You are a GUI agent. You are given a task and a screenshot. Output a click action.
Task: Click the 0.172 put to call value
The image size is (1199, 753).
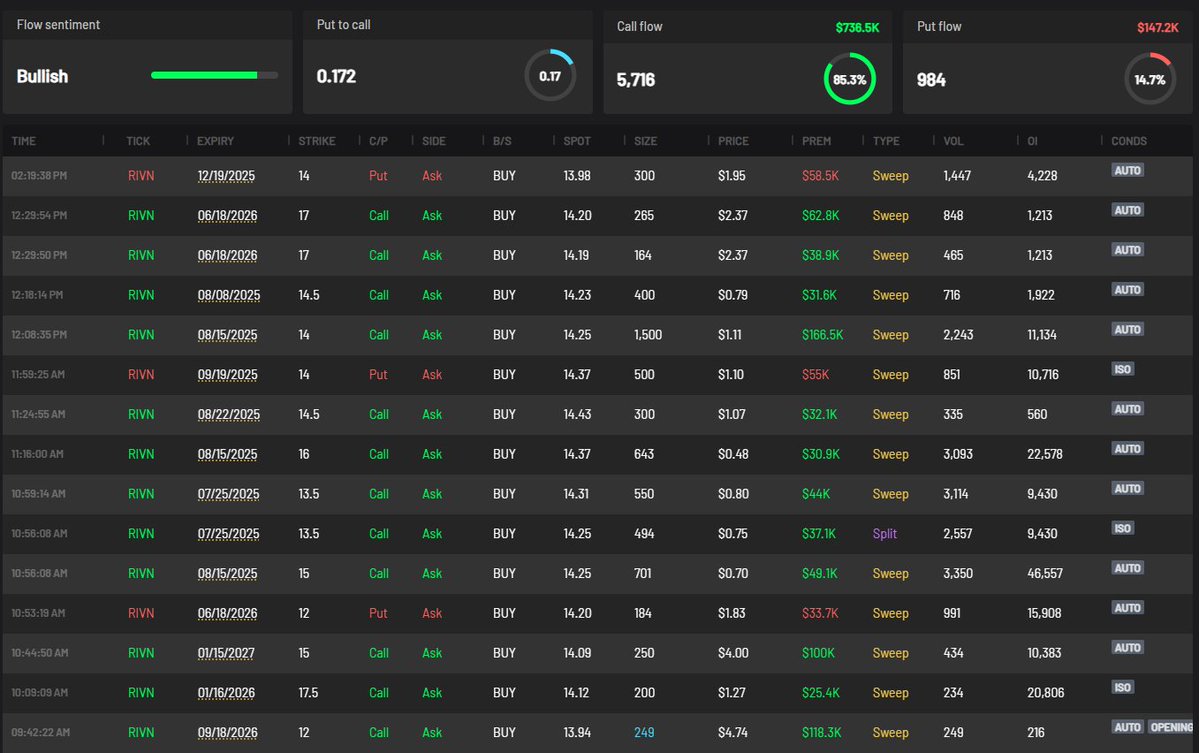[336, 76]
